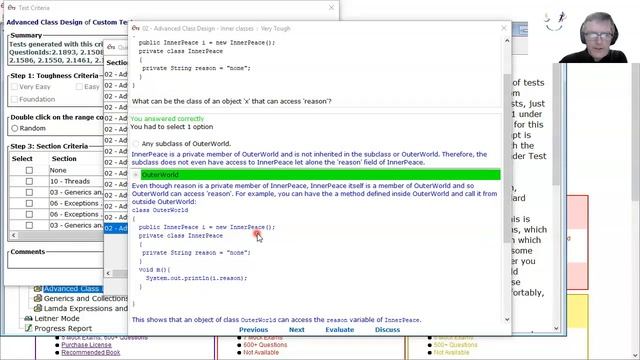
Task: Check the first 03 - Generics section checkbox
Action: (29, 192)
